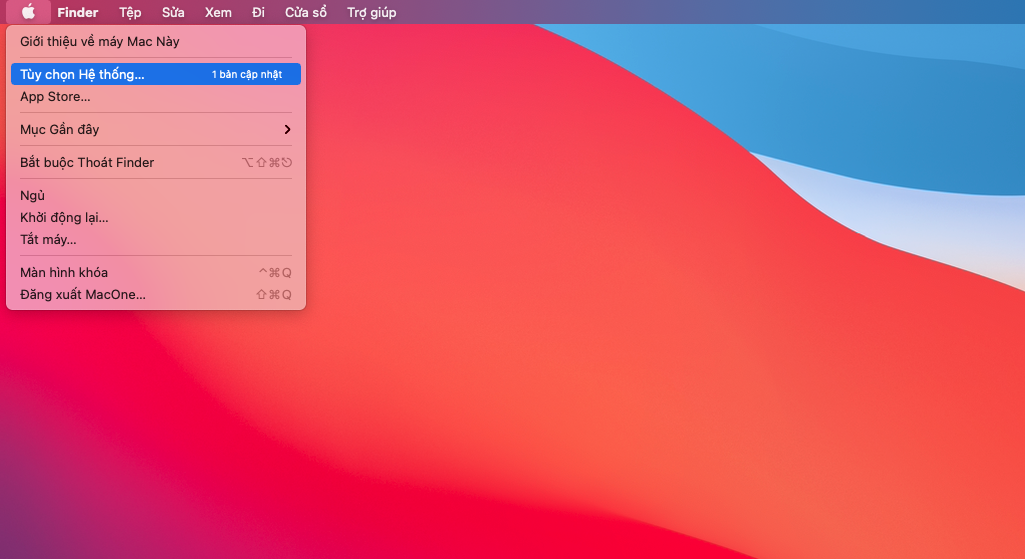Select Màn hình khóa

click(156, 272)
